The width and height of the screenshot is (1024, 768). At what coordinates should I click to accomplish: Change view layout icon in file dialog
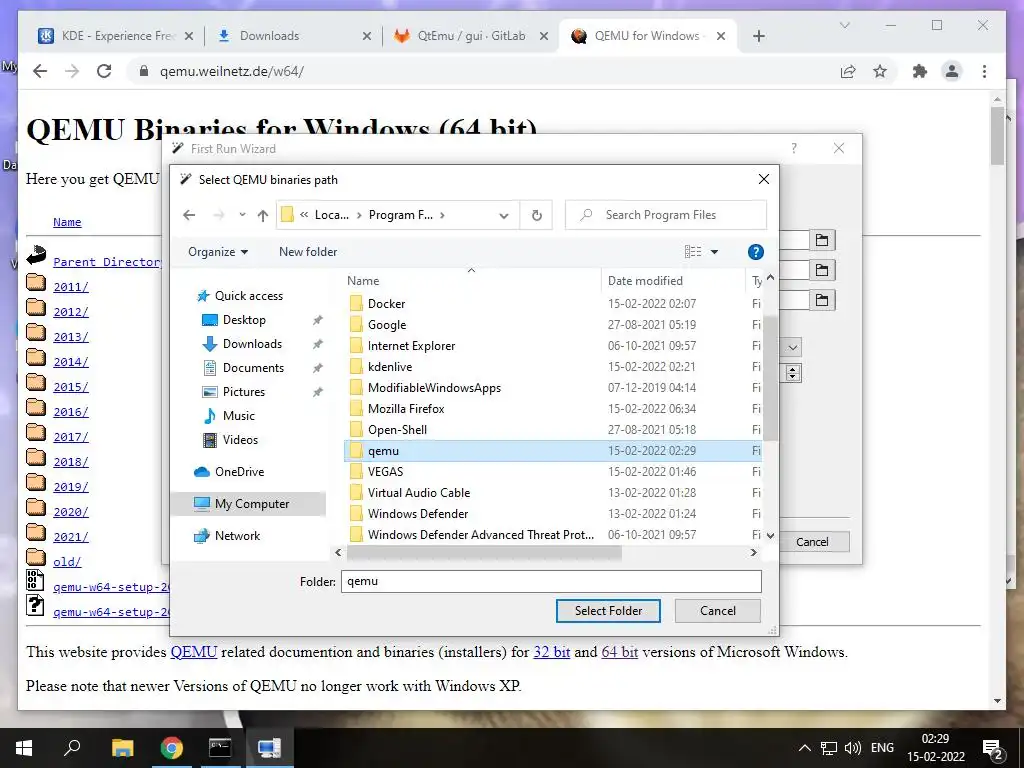pos(693,252)
